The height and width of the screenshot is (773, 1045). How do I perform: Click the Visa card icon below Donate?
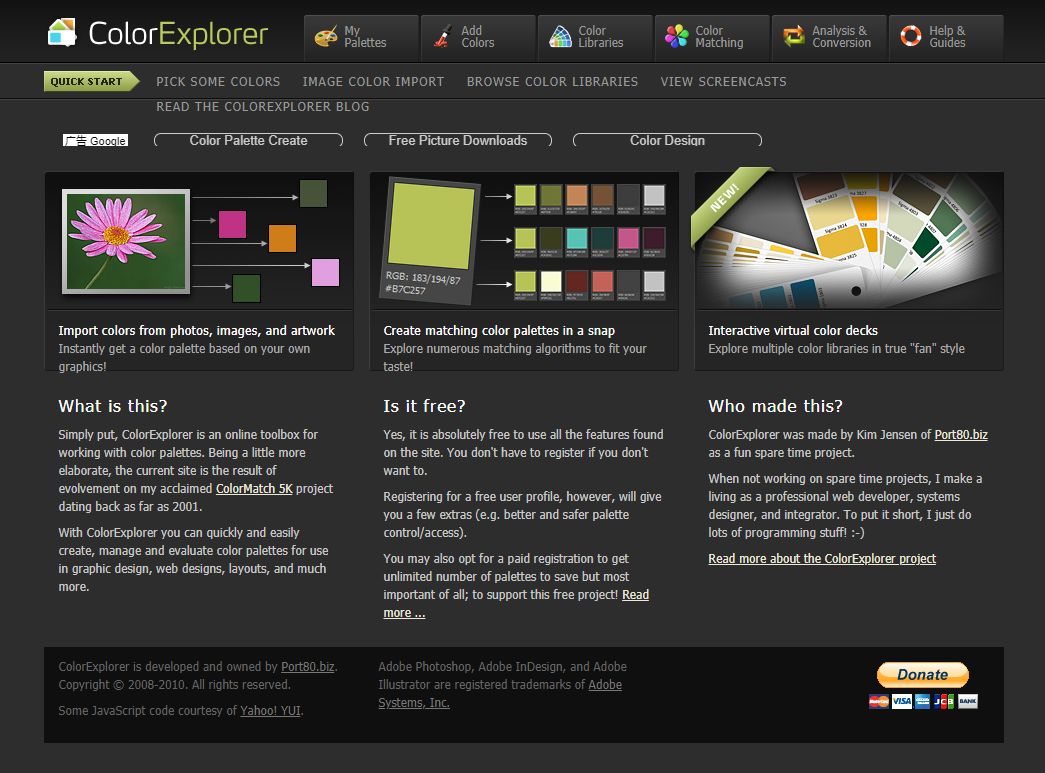[901, 701]
